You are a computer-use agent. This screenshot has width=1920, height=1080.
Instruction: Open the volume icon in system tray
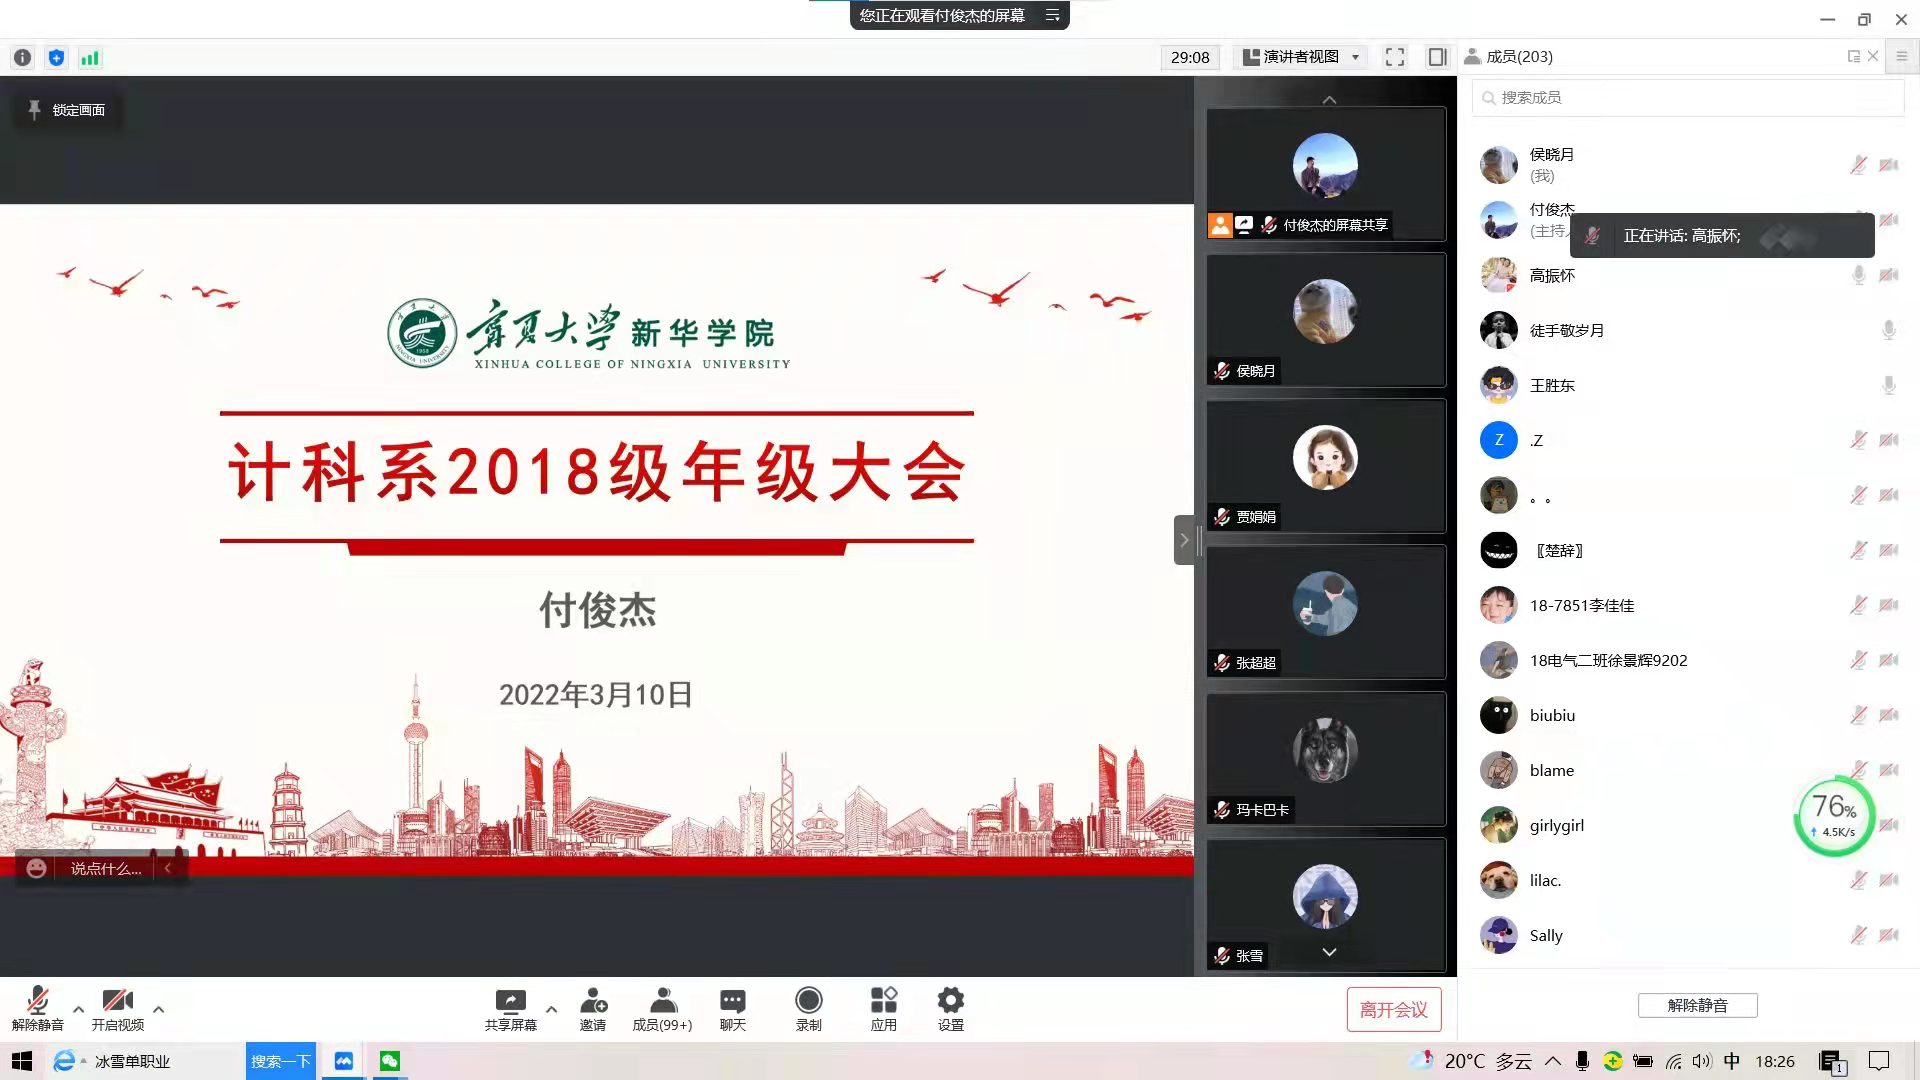1702,1061
